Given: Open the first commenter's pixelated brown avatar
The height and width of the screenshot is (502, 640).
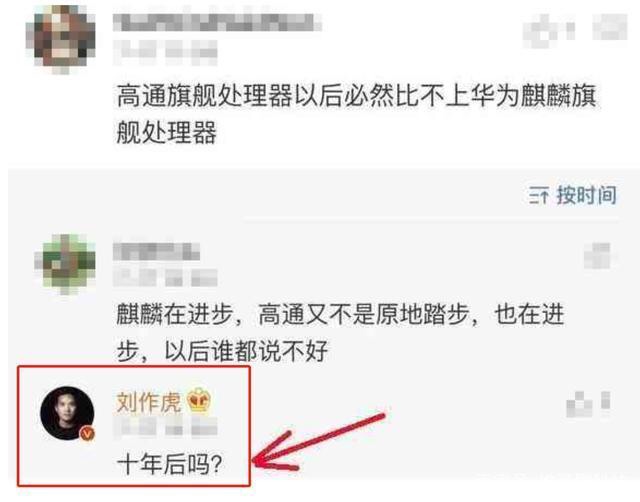Looking at the screenshot, I should (x=61, y=40).
